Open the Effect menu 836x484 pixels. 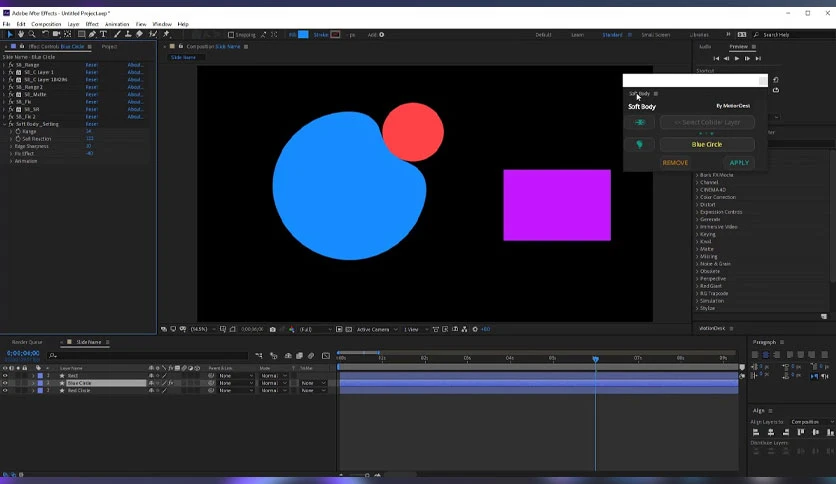[x=92, y=24]
